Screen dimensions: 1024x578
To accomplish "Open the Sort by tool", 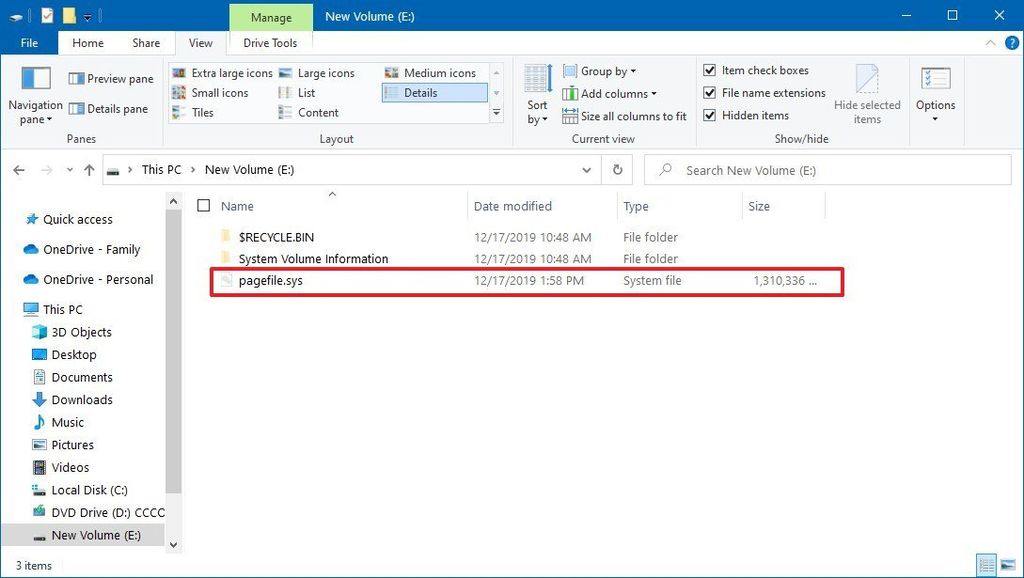I will pos(537,95).
